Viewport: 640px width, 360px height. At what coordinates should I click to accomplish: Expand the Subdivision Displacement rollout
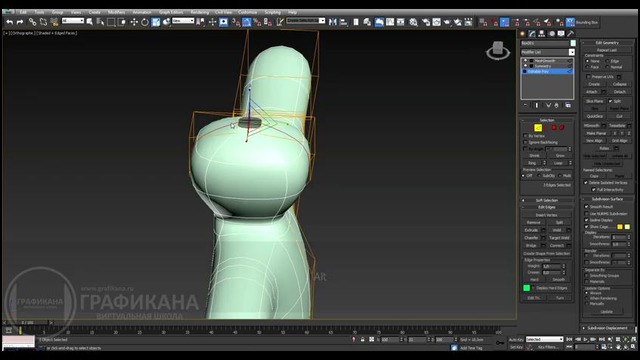click(607, 328)
